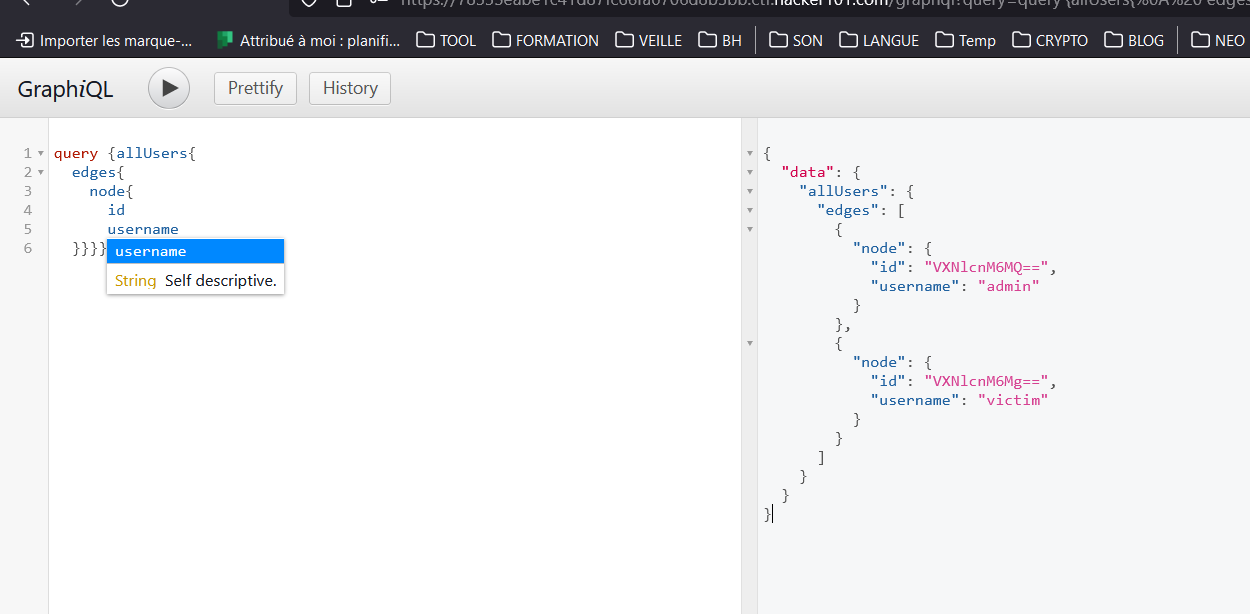The height and width of the screenshot is (614, 1250).
Task: Open the History panel
Action: click(x=349, y=88)
